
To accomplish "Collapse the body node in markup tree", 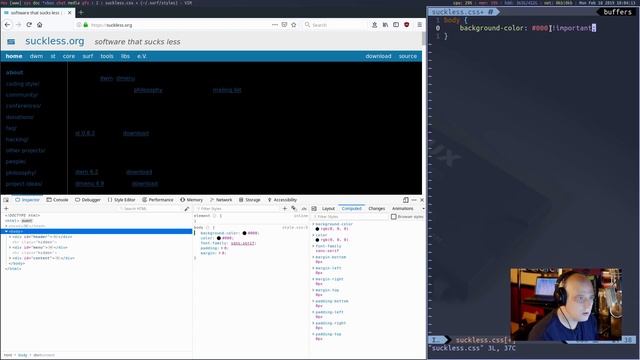I will [6, 231].
